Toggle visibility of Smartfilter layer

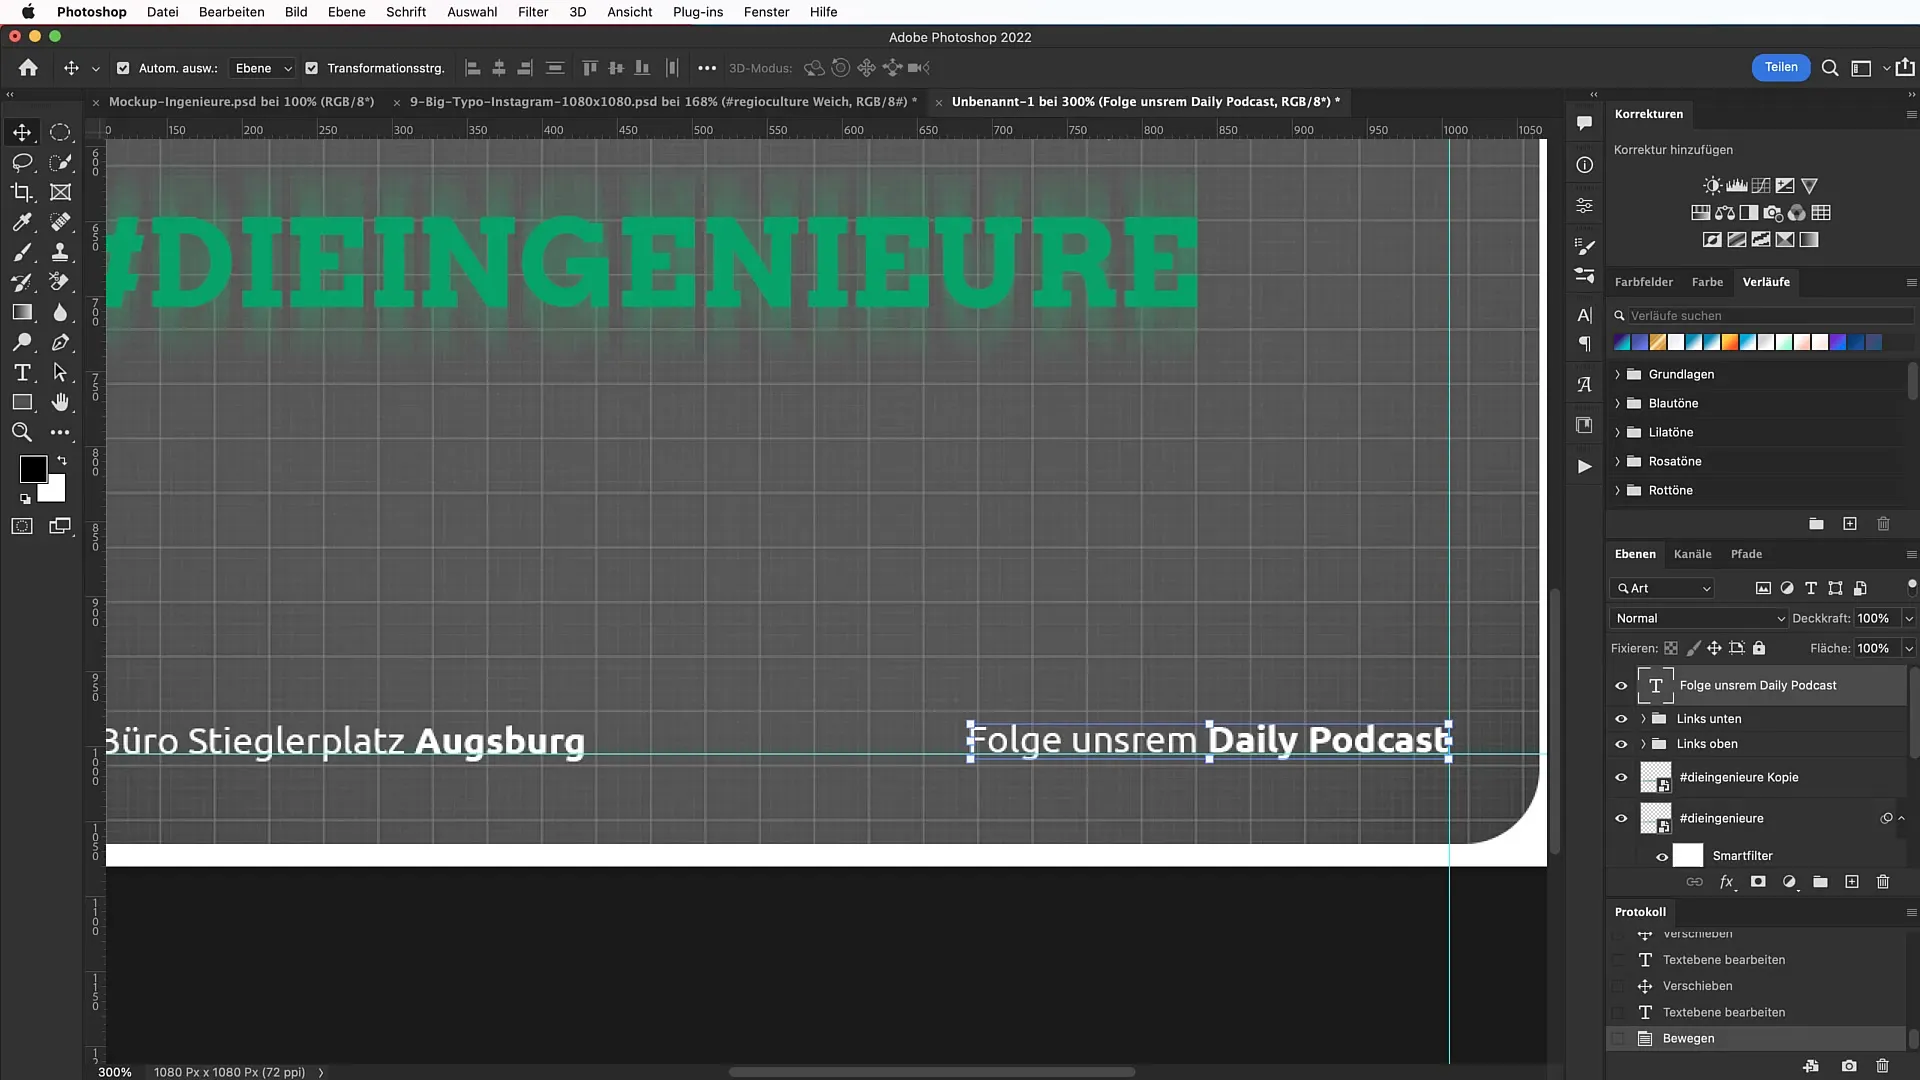[1663, 855]
